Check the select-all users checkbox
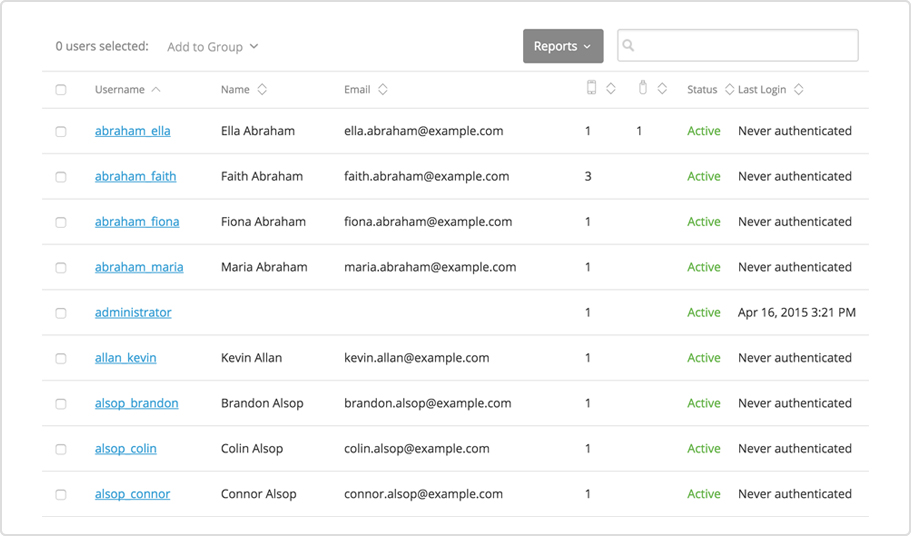Image resolution: width=911 pixels, height=536 pixels. (x=61, y=90)
